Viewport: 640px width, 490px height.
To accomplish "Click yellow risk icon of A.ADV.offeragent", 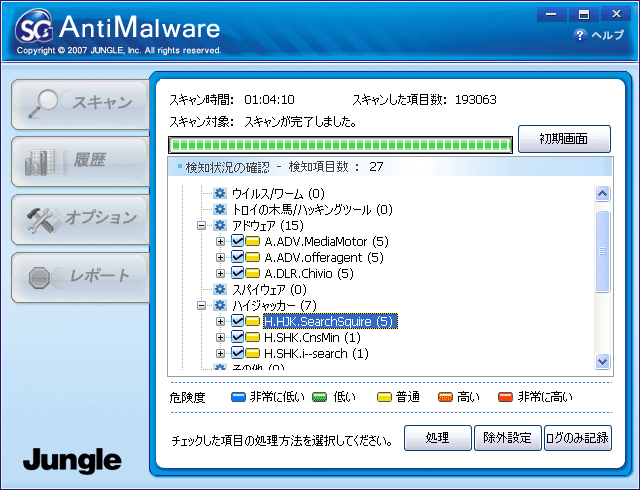I will (253, 257).
